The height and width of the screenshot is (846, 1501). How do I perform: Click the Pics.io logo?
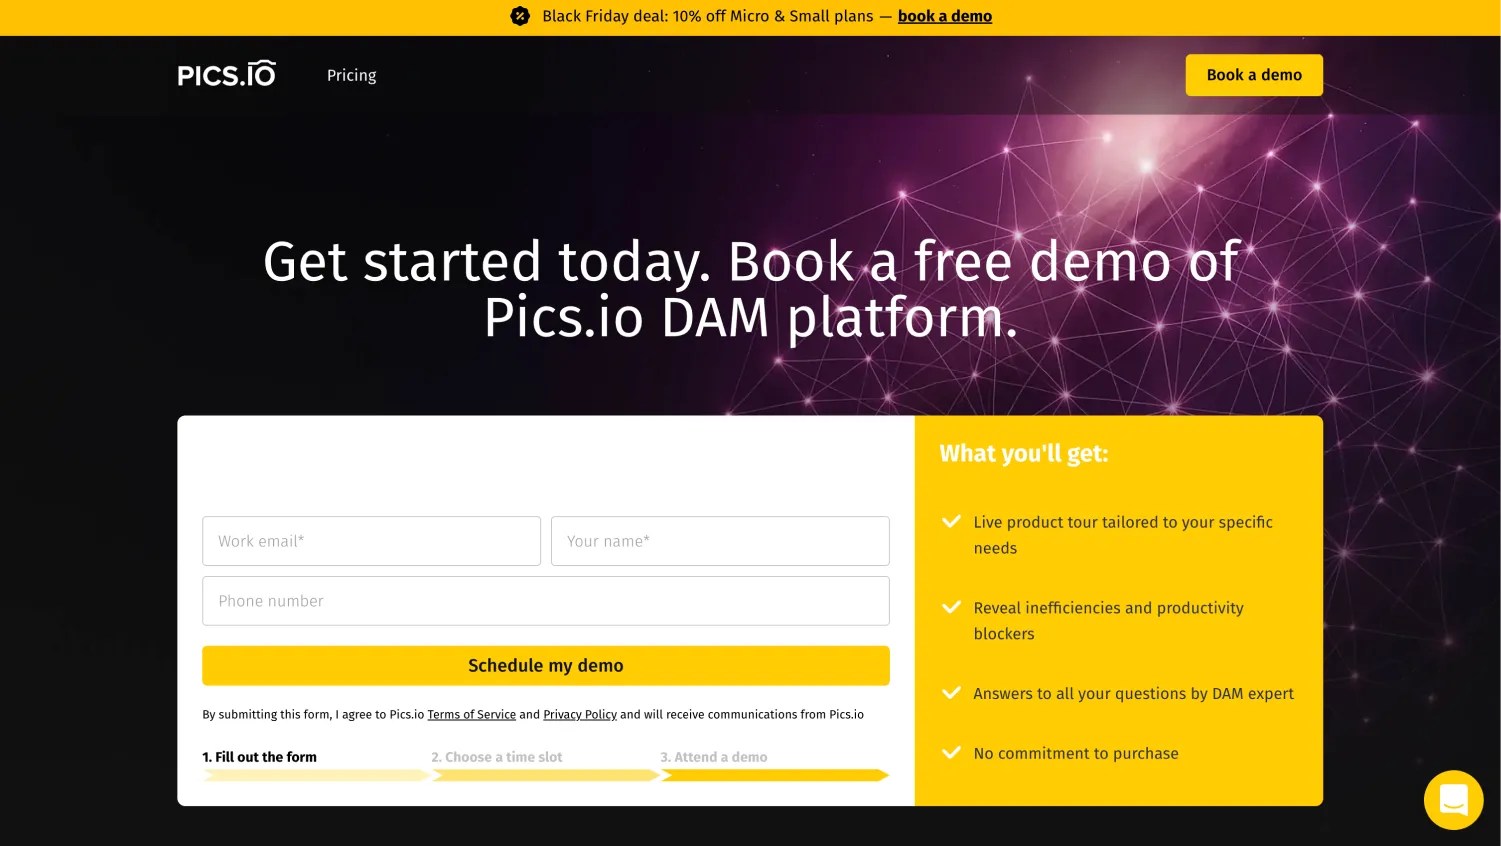coord(226,73)
